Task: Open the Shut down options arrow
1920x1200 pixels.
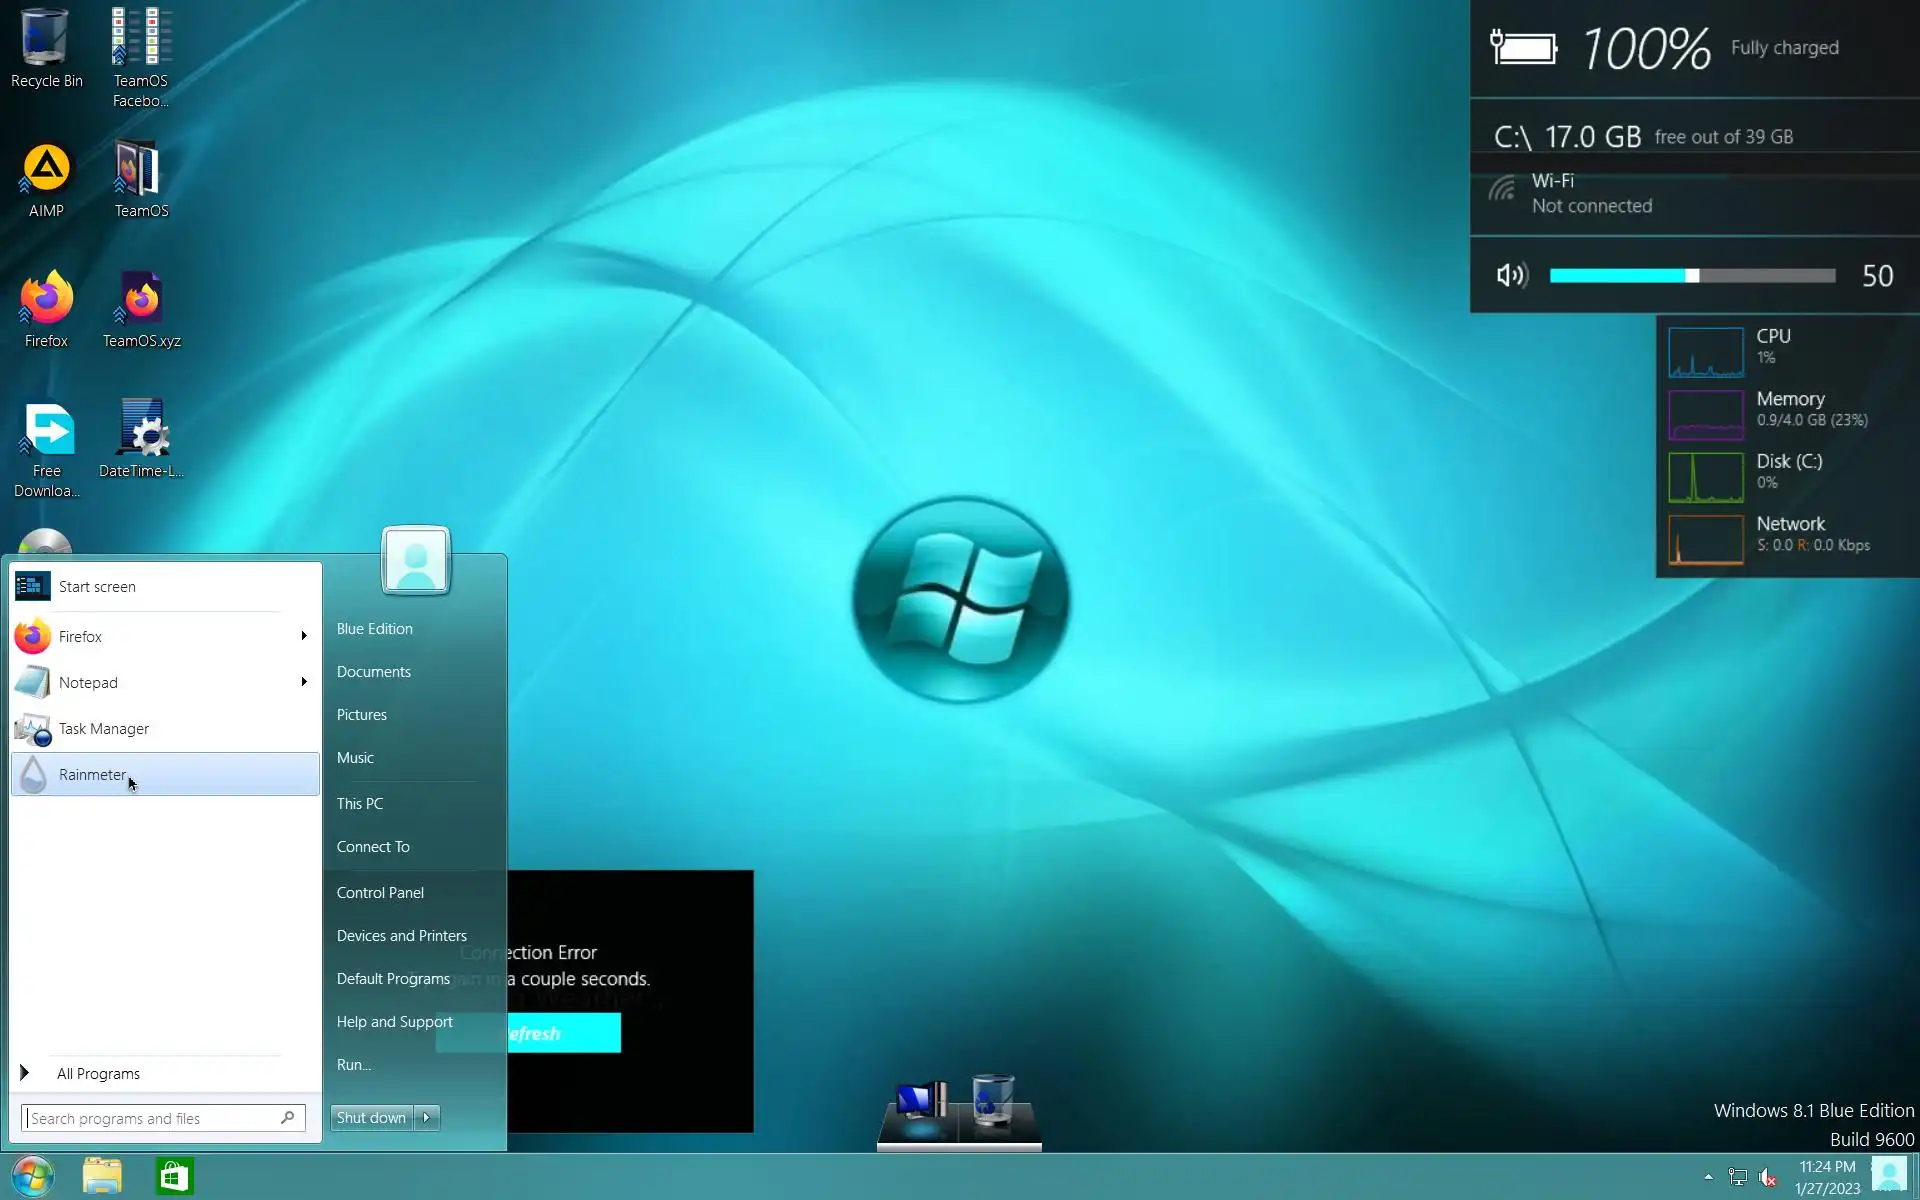Action: click(427, 1118)
